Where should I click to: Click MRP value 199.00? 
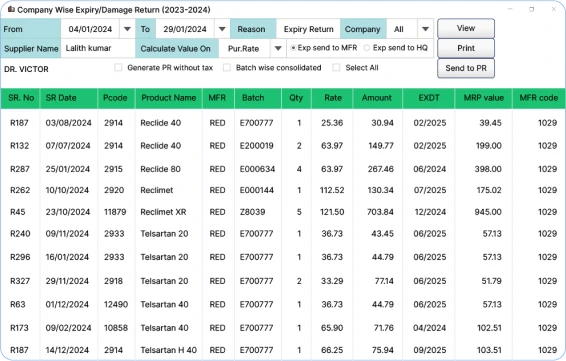tap(488, 146)
